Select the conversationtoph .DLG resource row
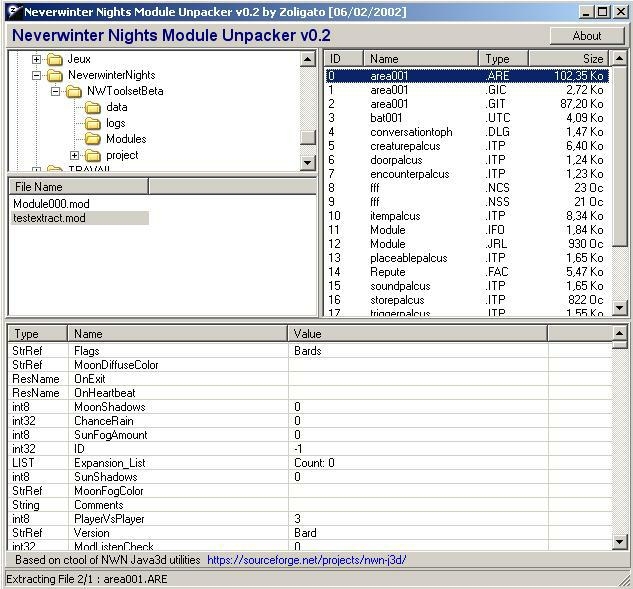633x589 pixels. [411, 132]
